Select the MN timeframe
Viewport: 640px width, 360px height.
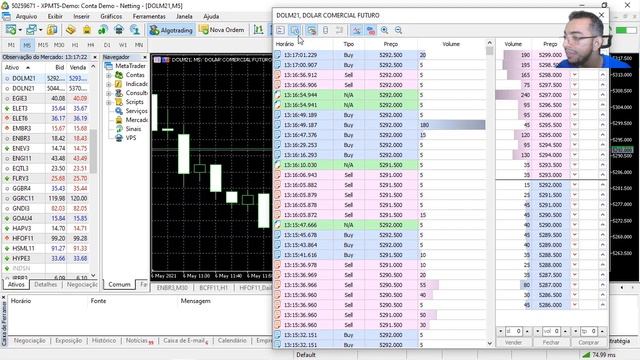click(139, 45)
